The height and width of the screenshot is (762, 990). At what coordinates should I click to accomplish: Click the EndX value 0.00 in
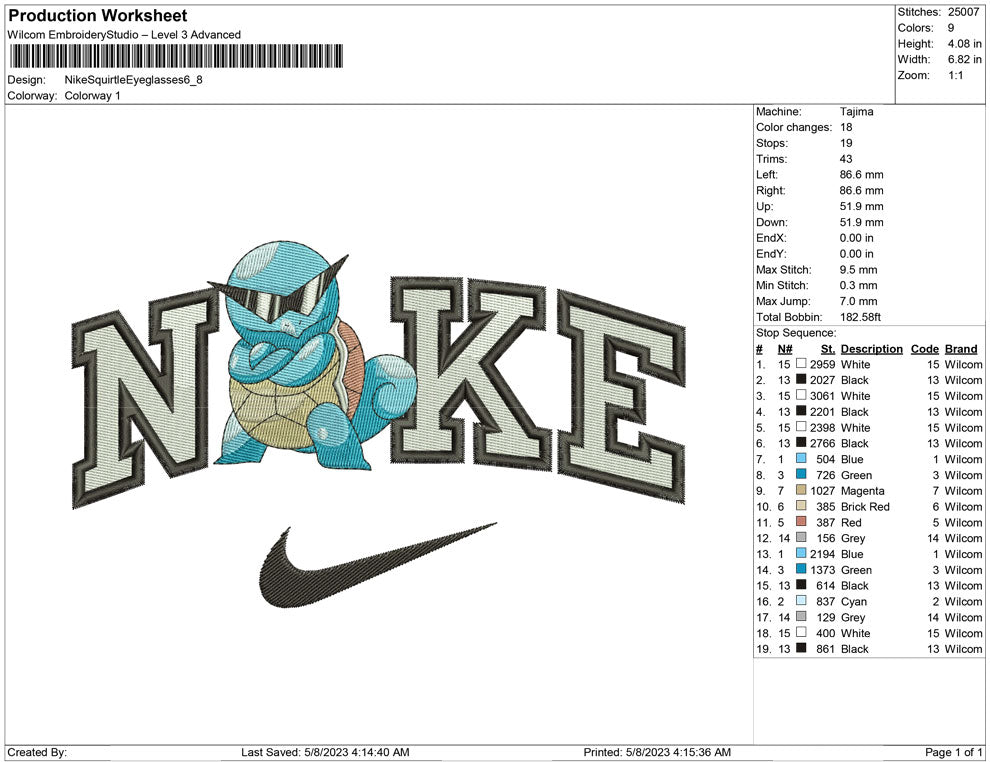(x=856, y=238)
